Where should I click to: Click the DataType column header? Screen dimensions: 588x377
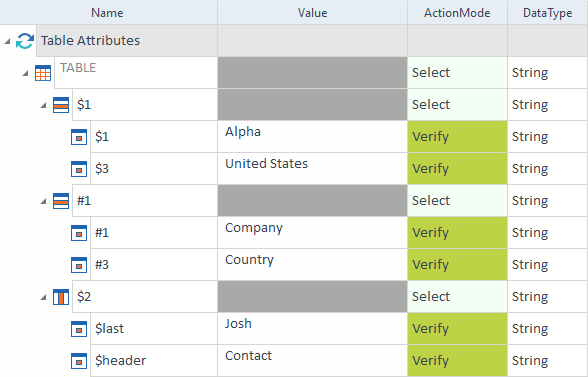click(548, 13)
